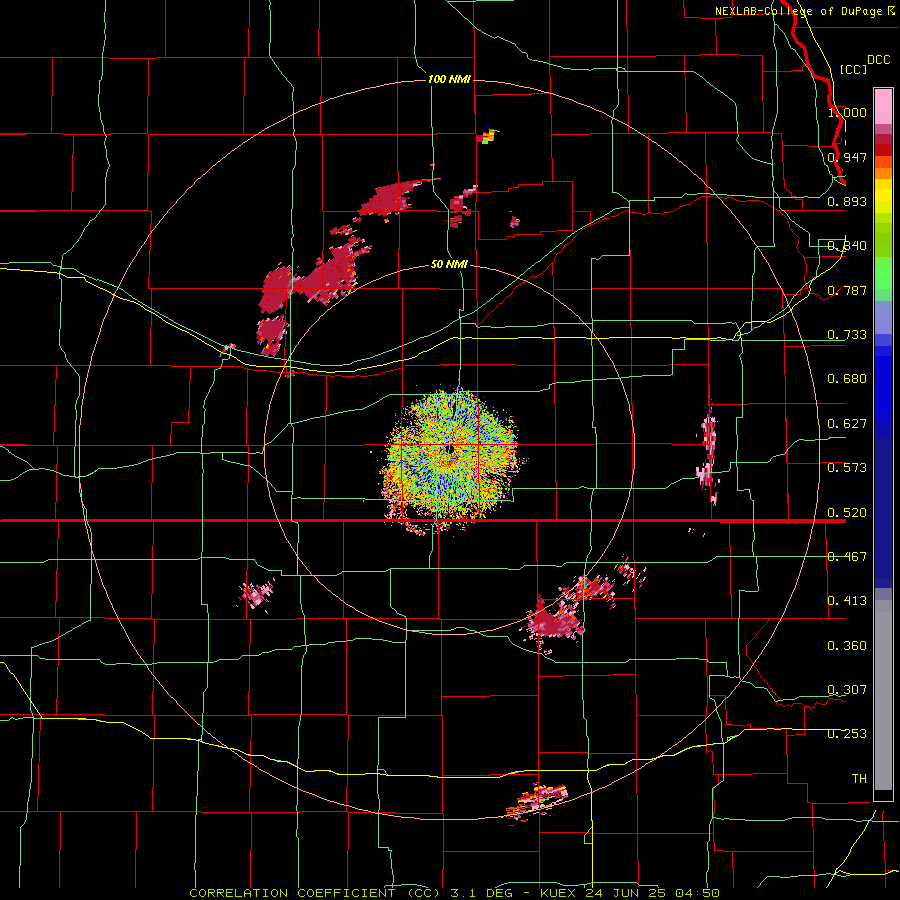Screen dimensions: 900x900
Task: Click the 0.520 color scale value
Action: tap(847, 513)
